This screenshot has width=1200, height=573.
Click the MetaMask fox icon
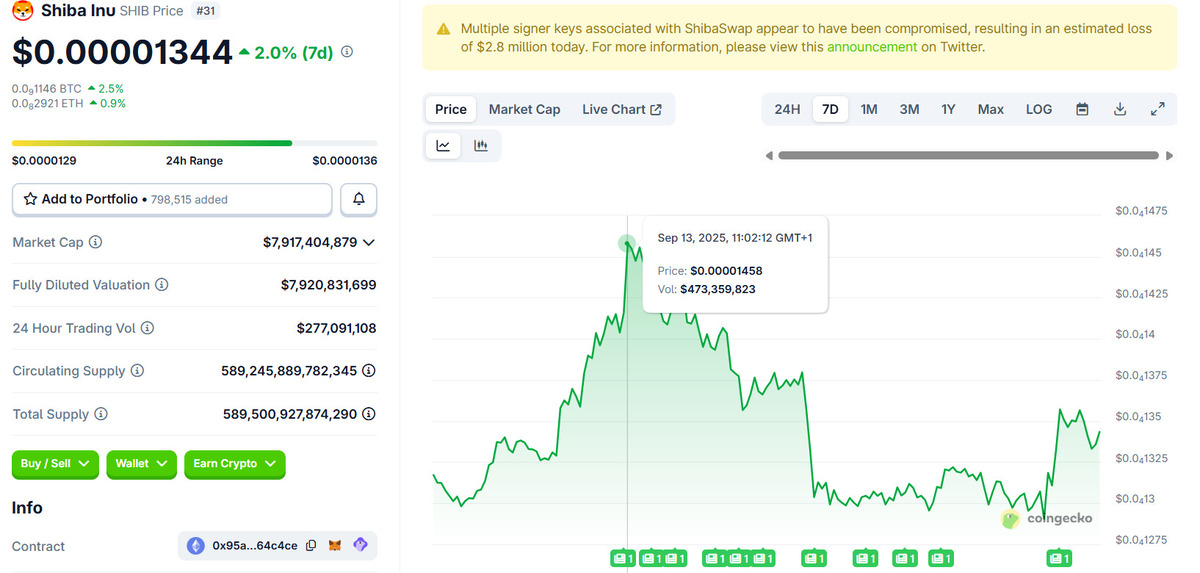pyautogui.click(x=337, y=546)
